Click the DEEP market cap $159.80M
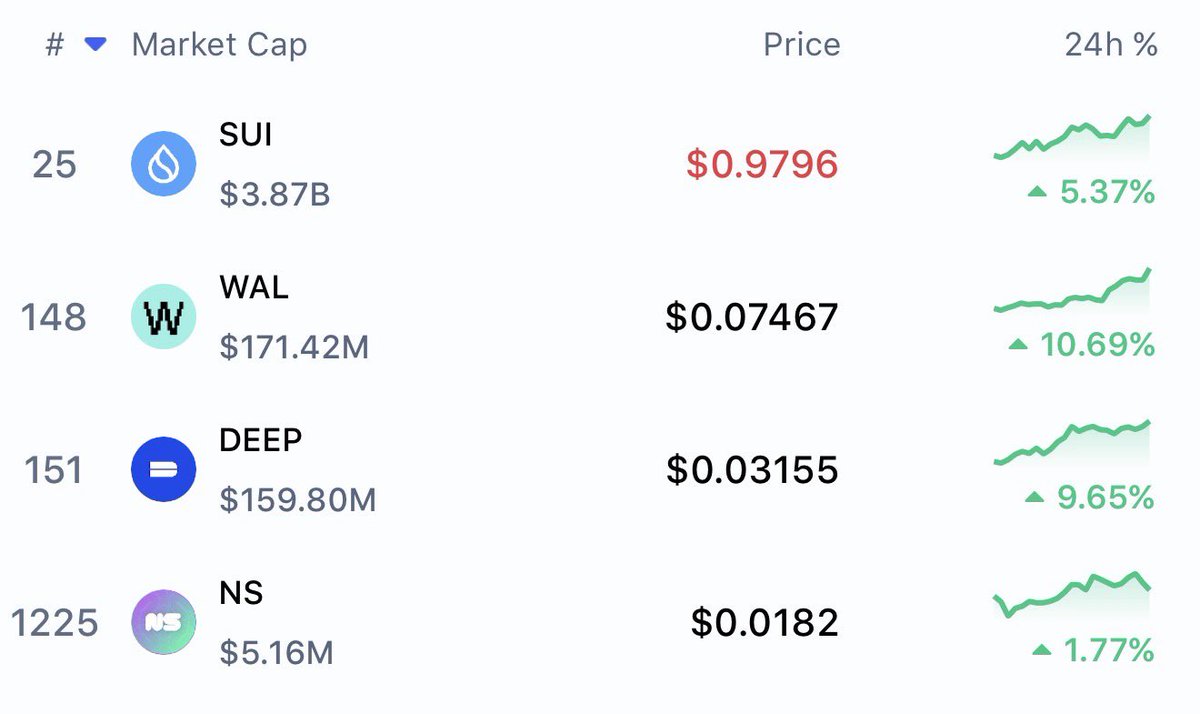This screenshot has height=714, width=1200. click(x=298, y=499)
